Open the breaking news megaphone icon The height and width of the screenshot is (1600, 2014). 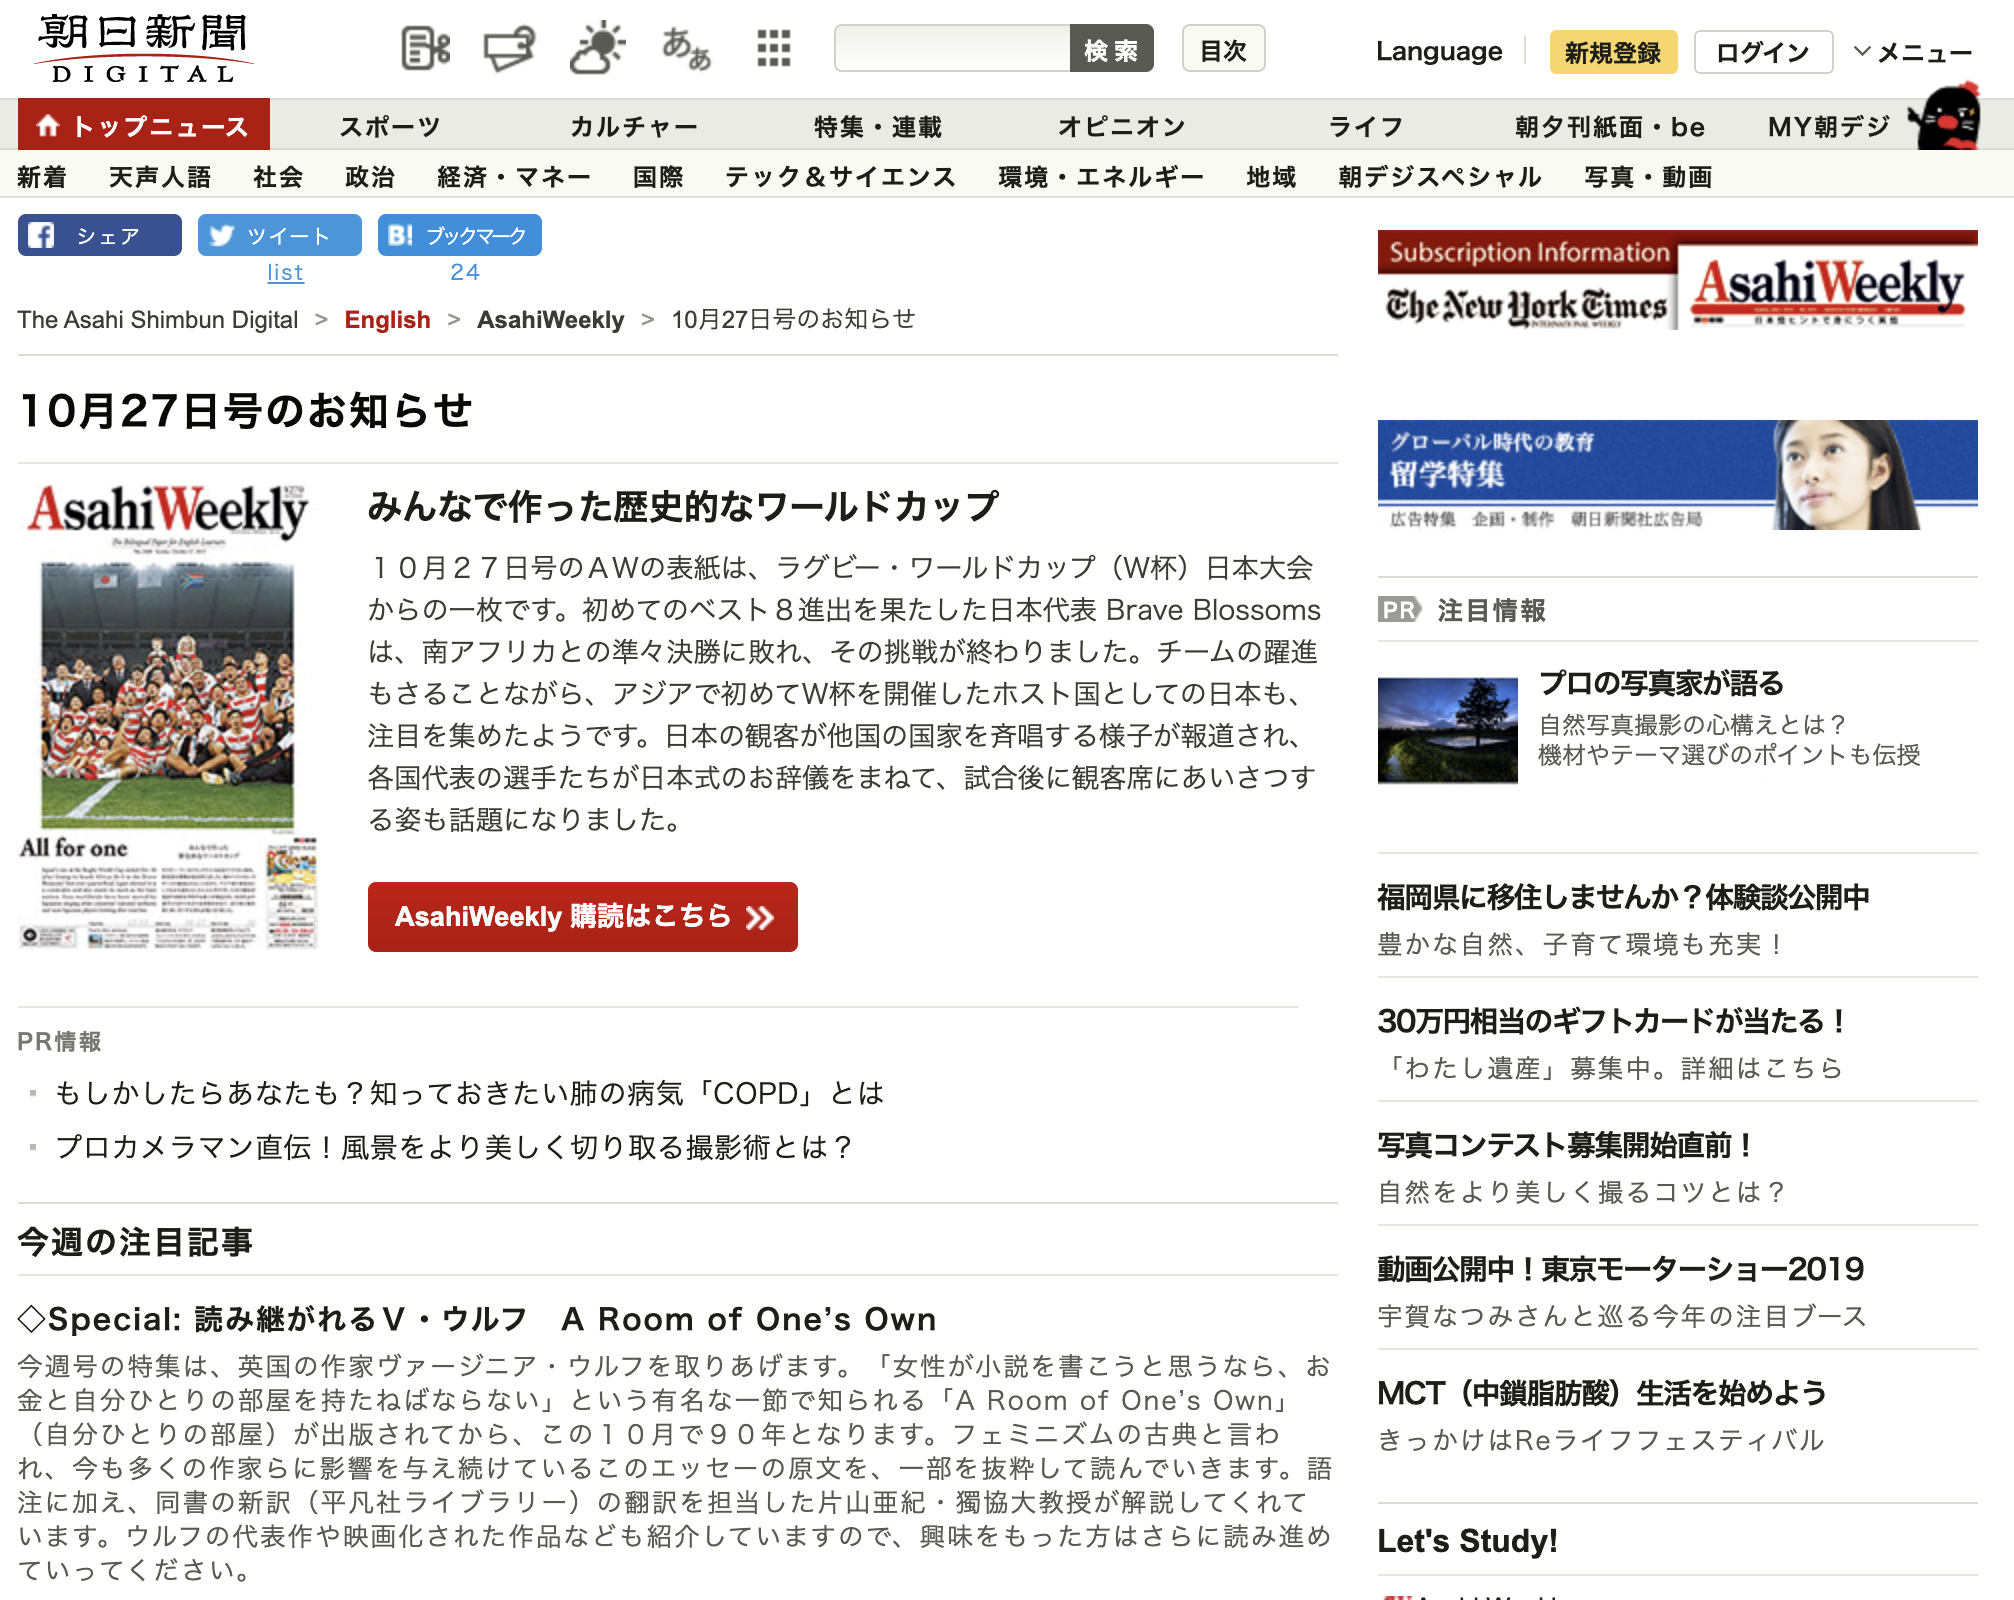tap(509, 48)
